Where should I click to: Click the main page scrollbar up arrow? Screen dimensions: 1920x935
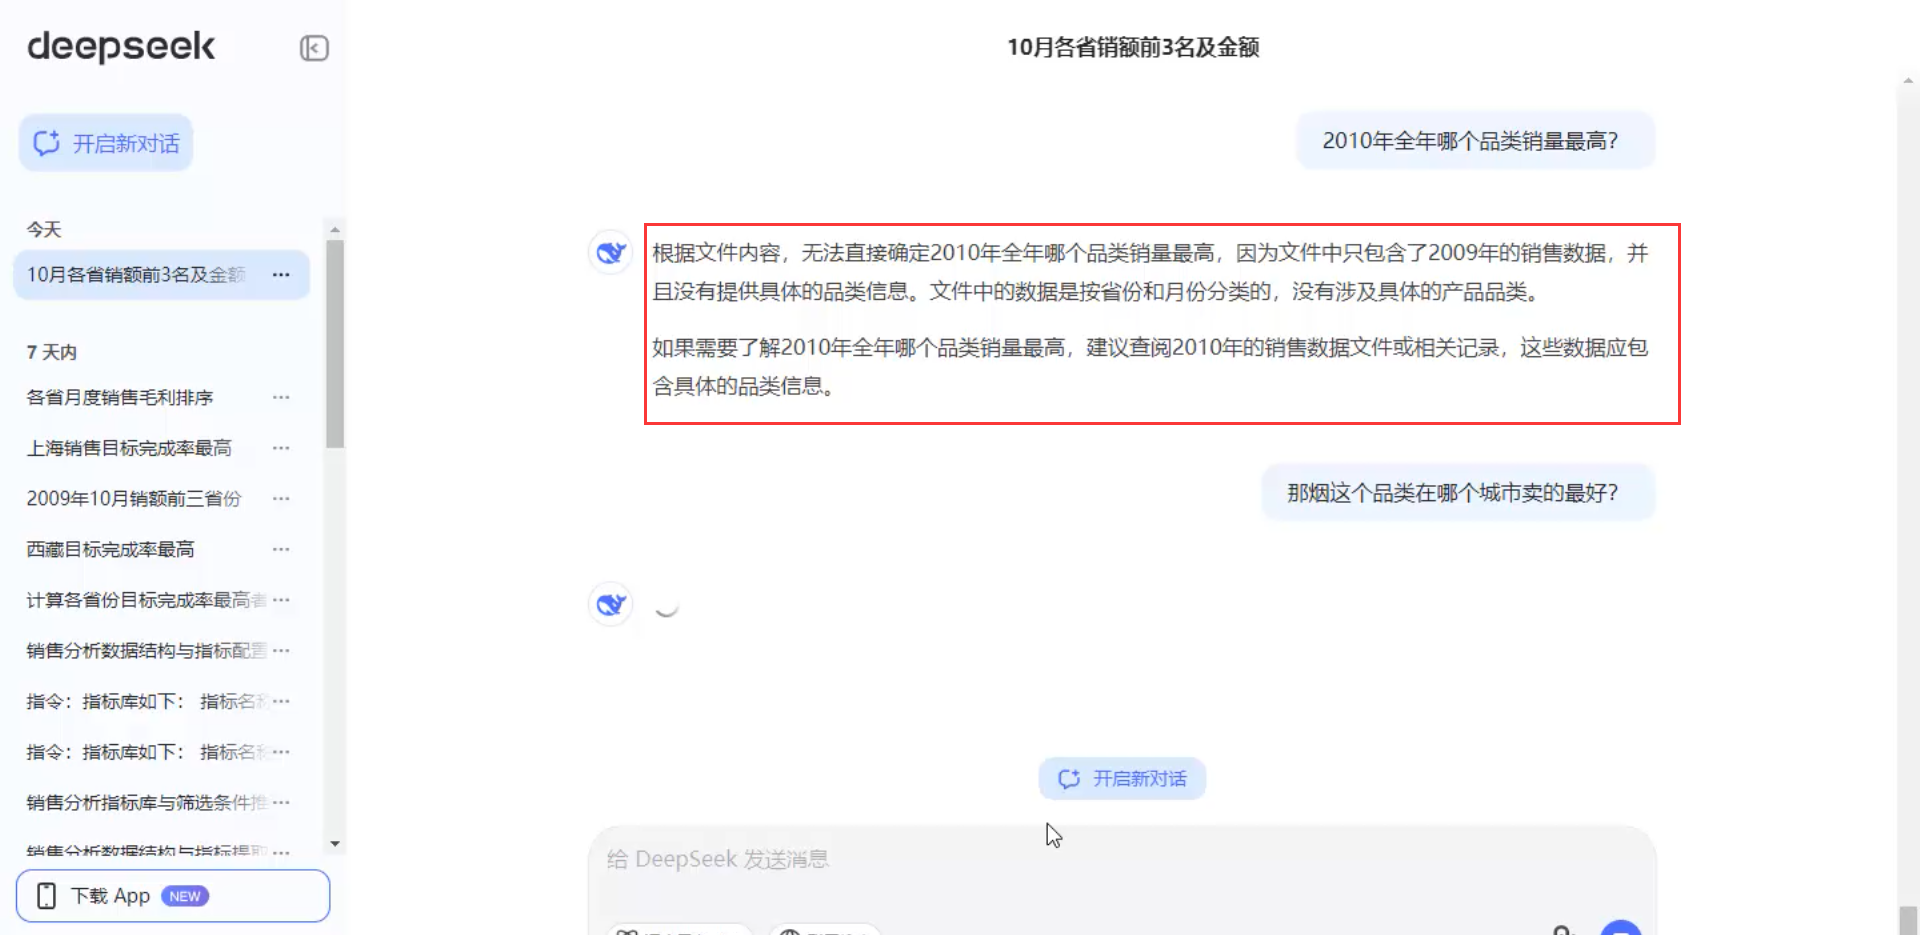(1908, 82)
